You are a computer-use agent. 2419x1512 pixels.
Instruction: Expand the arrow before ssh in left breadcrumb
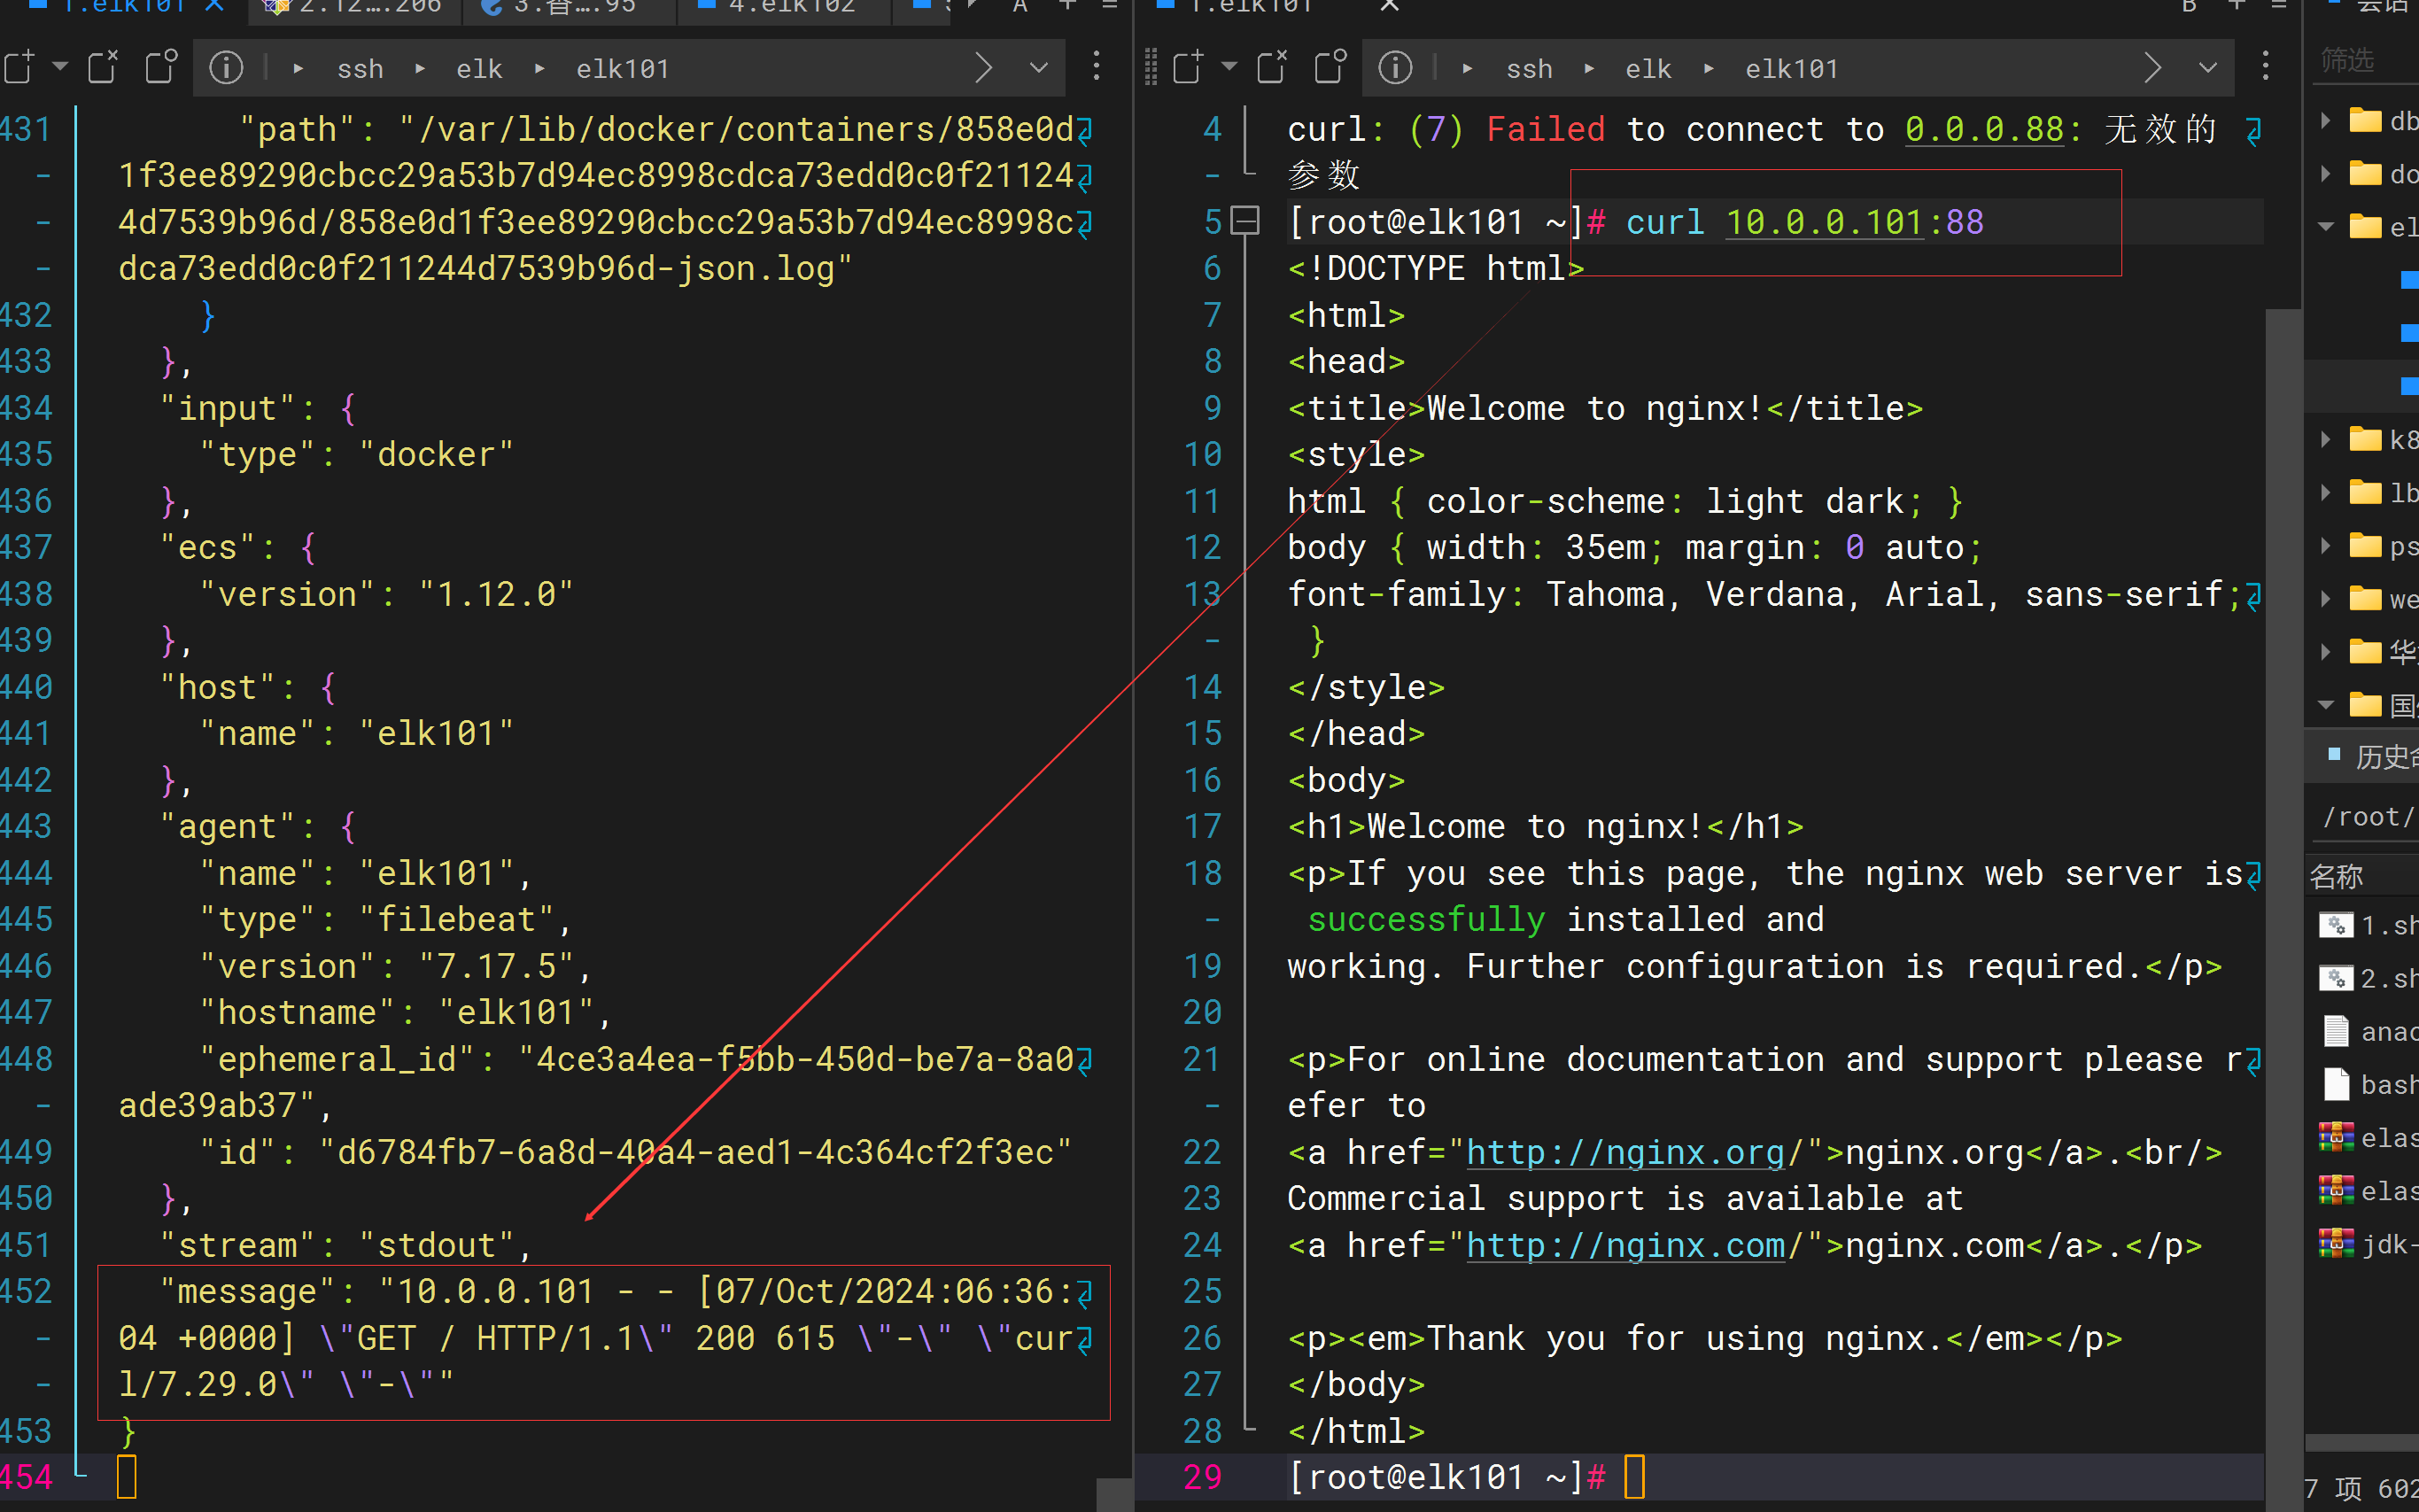click(298, 68)
